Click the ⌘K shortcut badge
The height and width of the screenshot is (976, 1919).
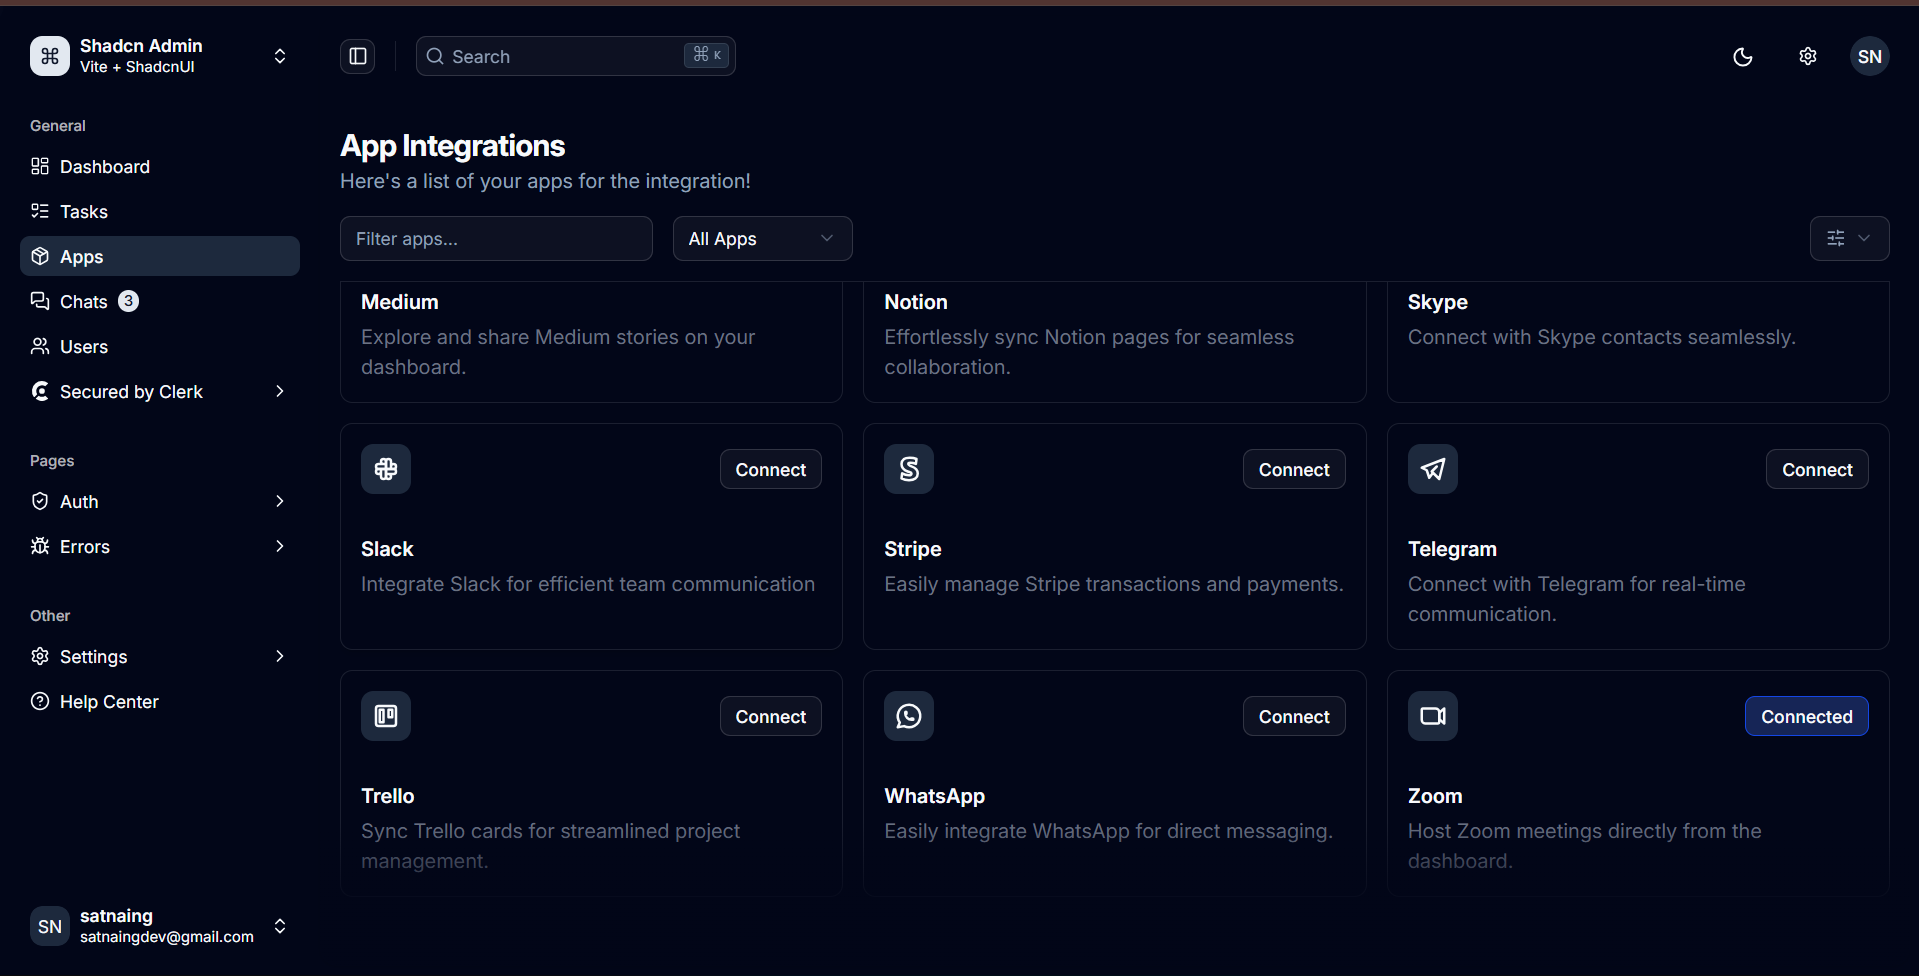pyautogui.click(x=708, y=55)
